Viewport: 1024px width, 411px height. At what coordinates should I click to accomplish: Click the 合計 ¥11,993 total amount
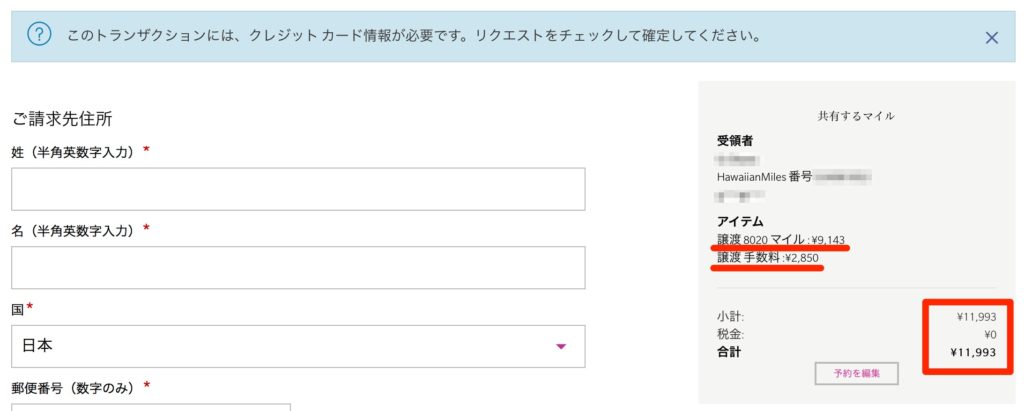973,353
